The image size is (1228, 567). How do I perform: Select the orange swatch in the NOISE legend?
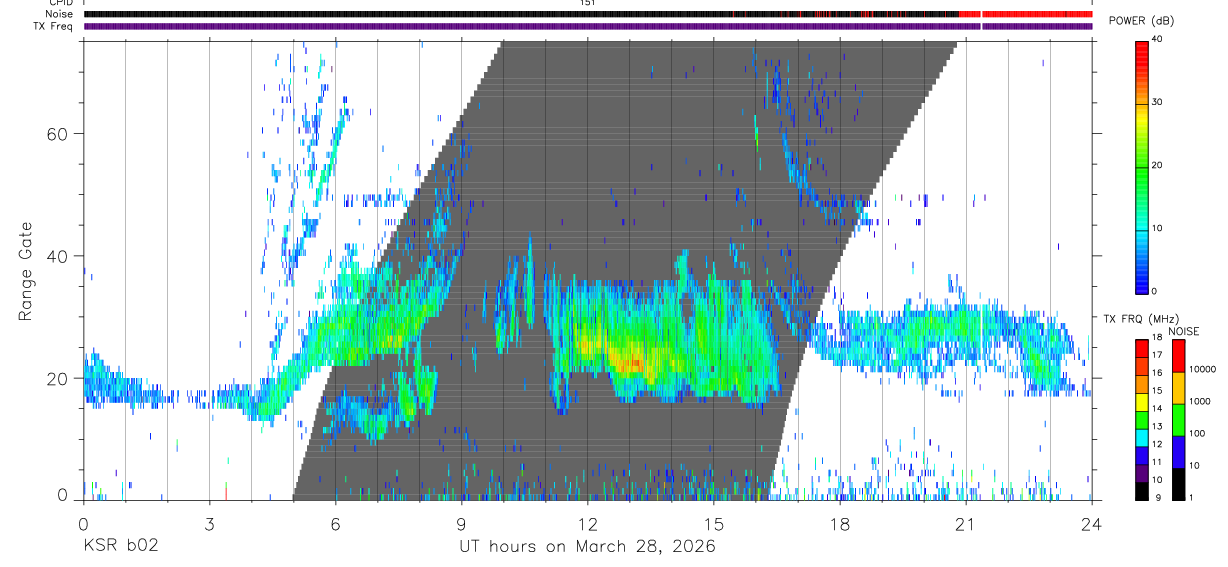tap(1178, 388)
